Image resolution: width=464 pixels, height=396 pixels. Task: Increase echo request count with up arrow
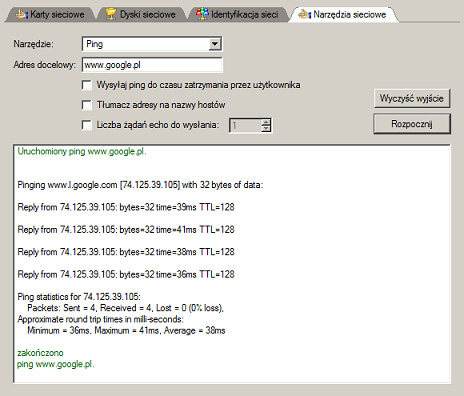pyautogui.click(x=266, y=122)
